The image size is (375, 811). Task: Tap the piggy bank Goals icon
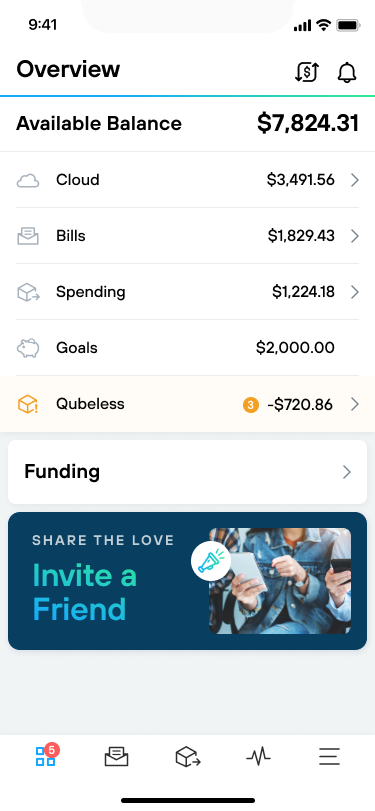click(x=28, y=348)
